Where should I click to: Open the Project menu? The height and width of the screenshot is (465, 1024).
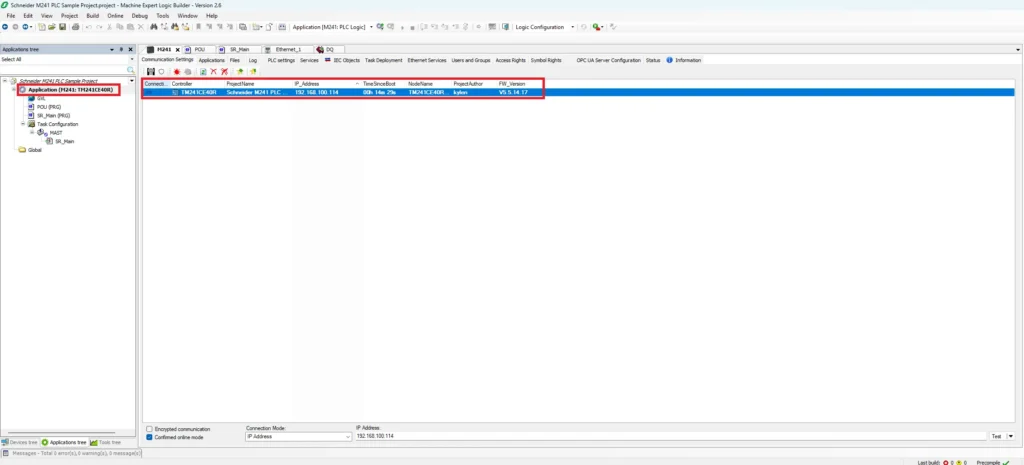coord(69,16)
